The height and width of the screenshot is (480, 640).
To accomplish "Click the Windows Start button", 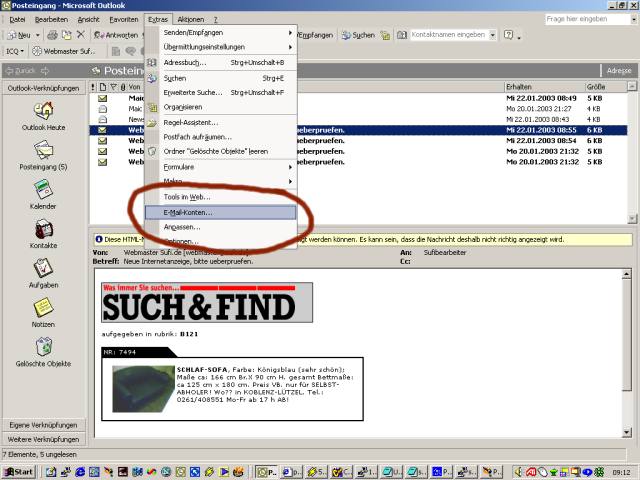I will coord(18,471).
